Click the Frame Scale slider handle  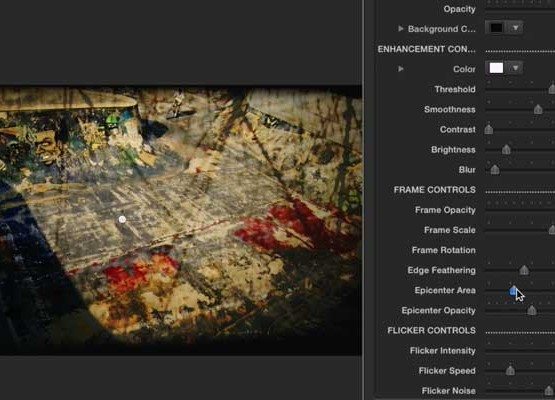point(552,230)
